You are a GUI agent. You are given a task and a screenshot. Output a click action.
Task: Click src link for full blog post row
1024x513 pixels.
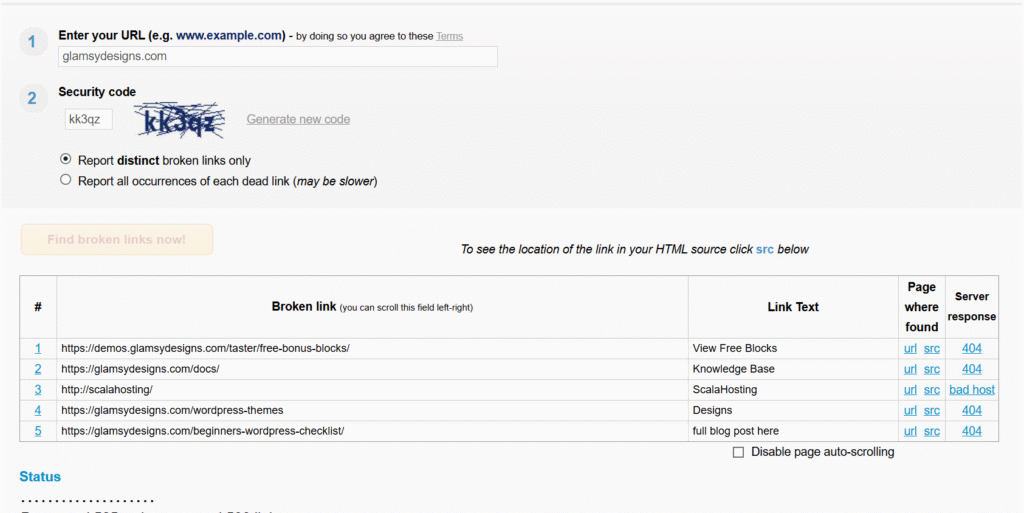click(x=931, y=431)
